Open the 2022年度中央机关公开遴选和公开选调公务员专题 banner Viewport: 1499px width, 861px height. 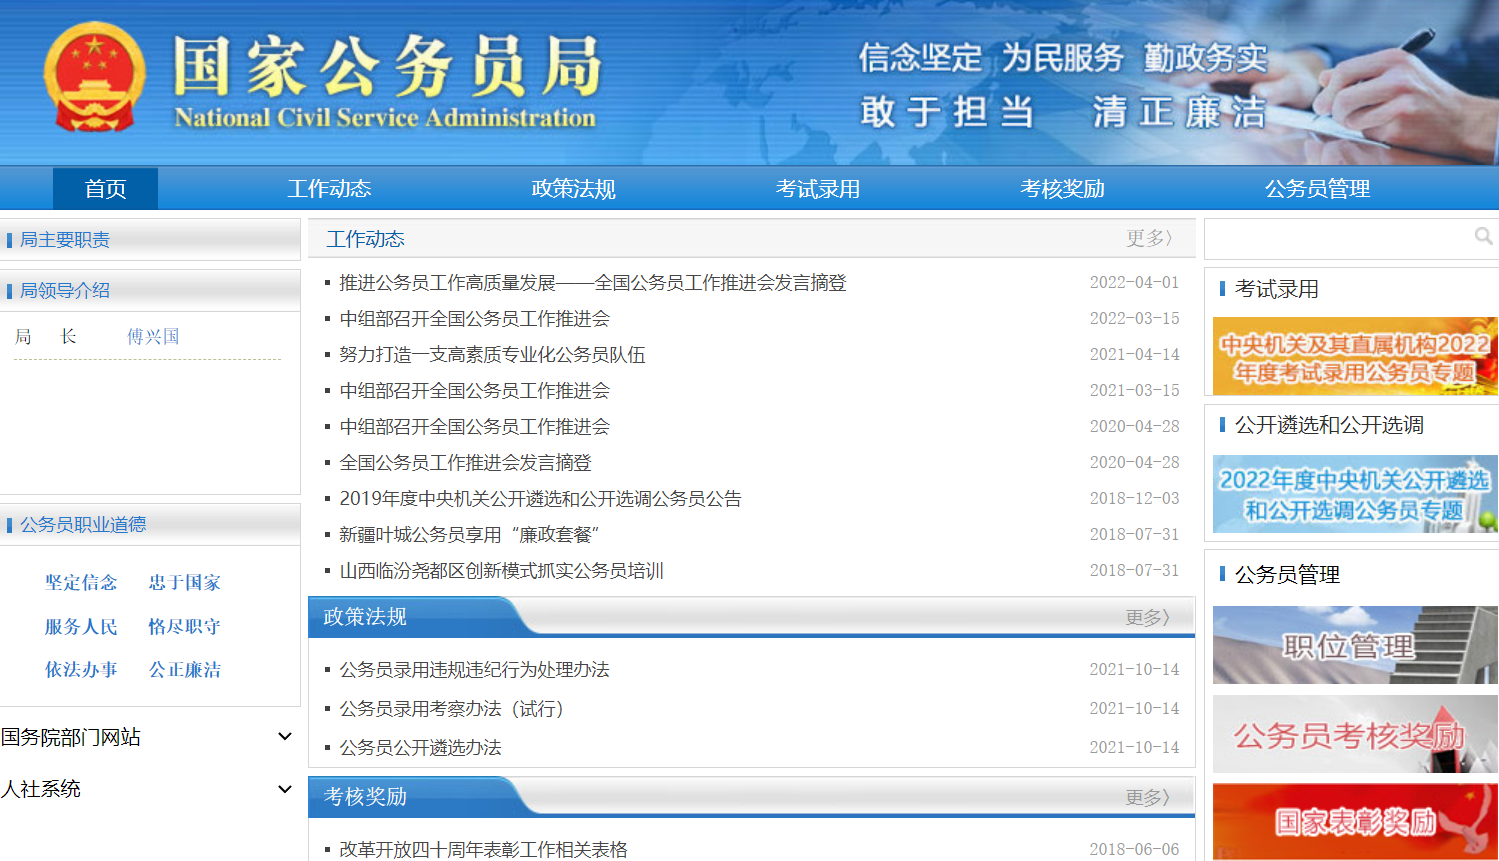point(1353,494)
